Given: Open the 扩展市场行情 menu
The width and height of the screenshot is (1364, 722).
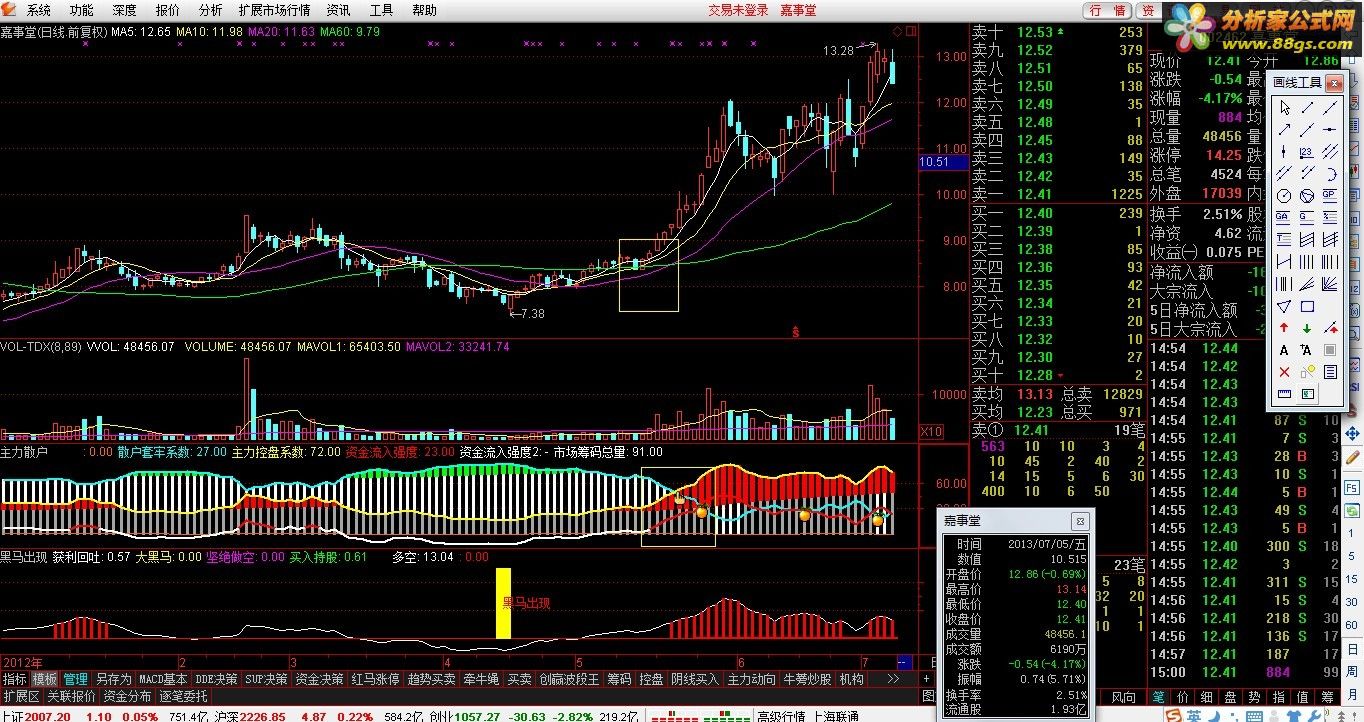Looking at the screenshot, I should pyautogui.click(x=274, y=10).
